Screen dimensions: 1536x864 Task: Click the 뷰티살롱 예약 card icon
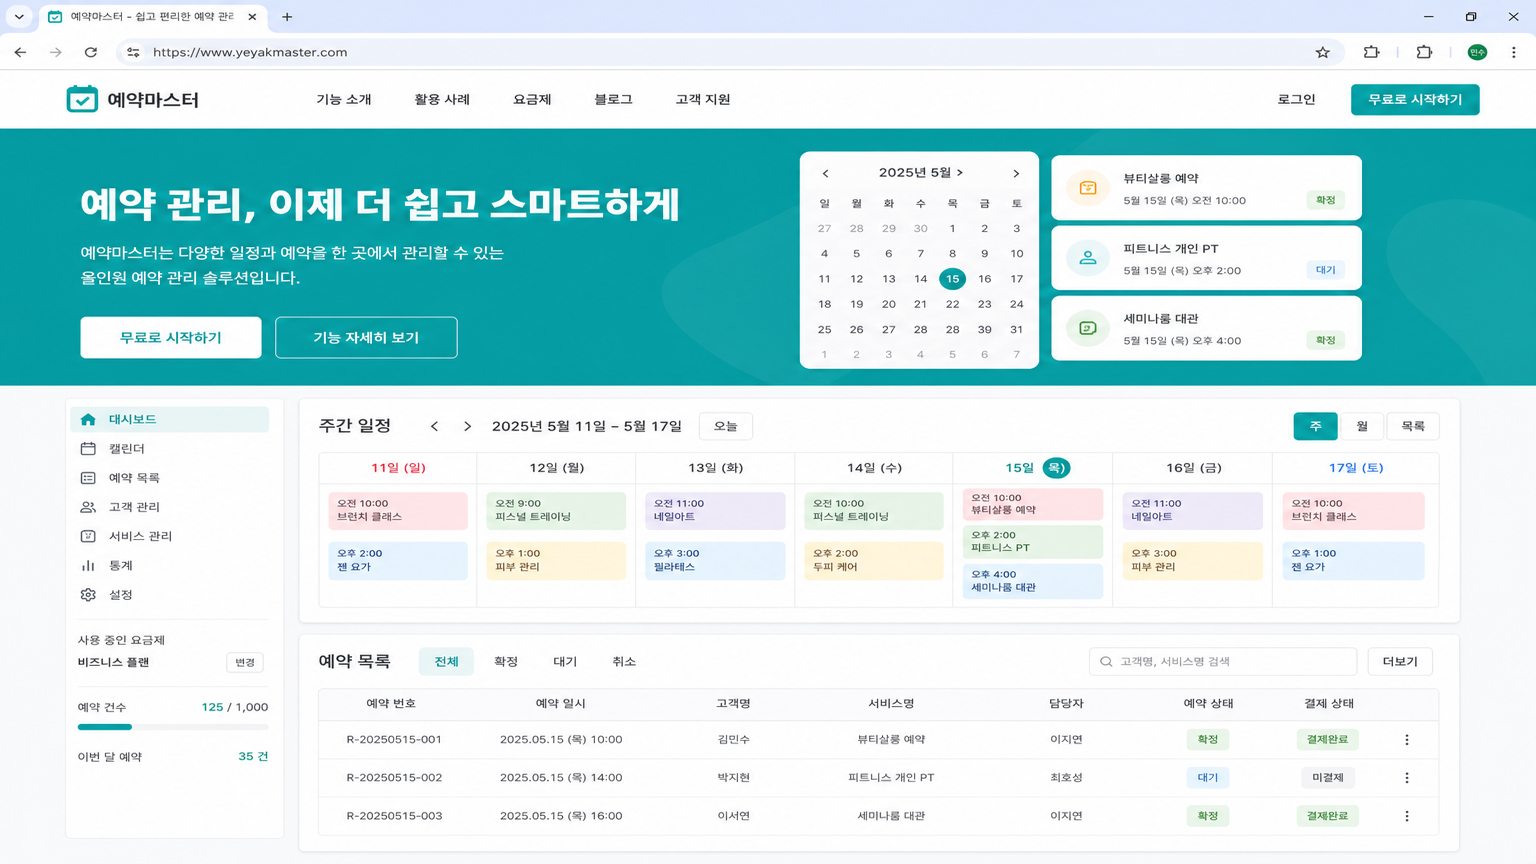point(1087,188)
